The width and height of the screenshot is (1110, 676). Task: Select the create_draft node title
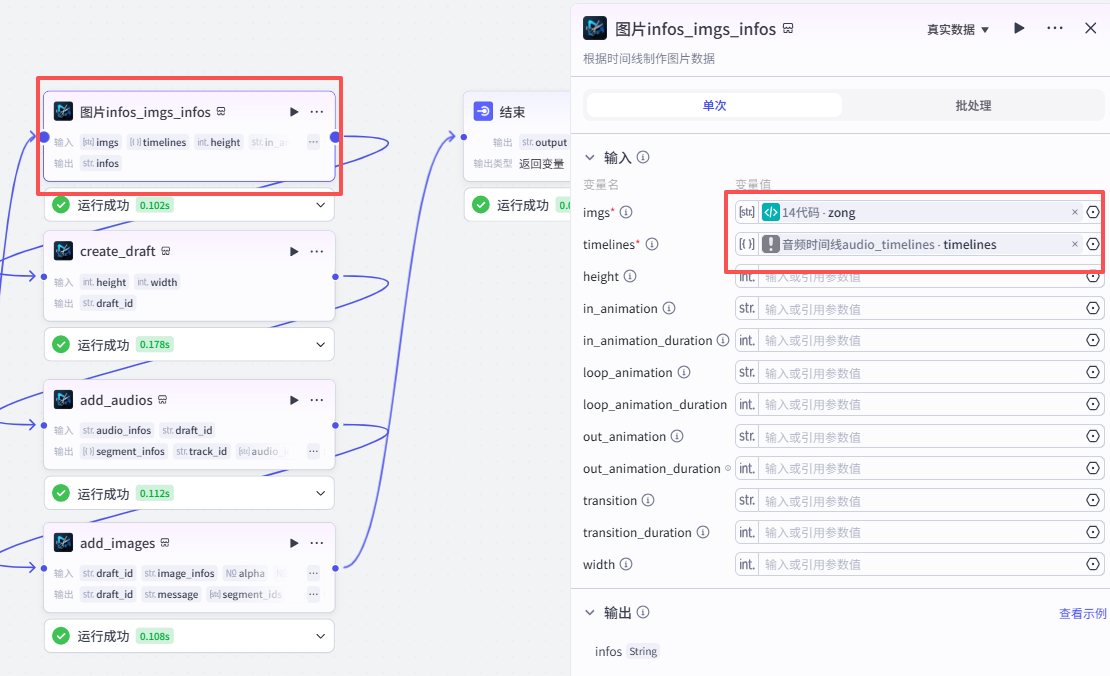(x=118, y=251)
